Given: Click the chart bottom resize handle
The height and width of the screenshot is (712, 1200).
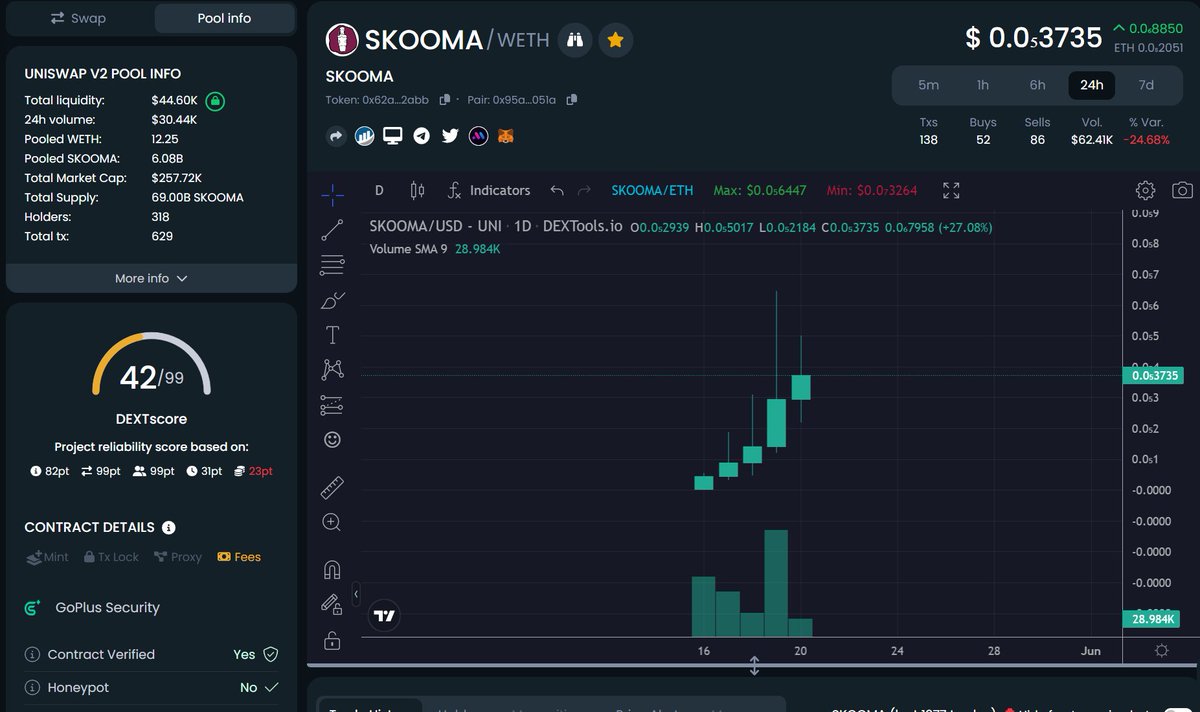Looking at the screenshot, I should point(754,666).
